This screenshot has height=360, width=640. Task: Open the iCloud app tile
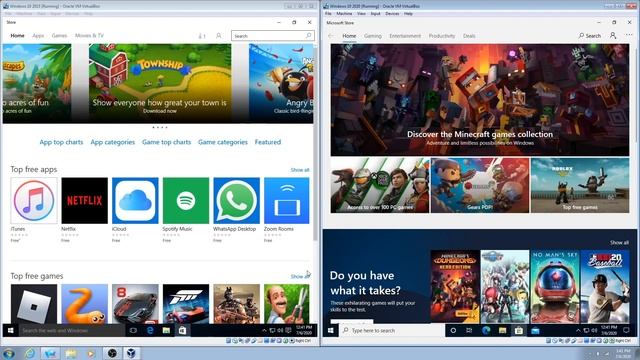coord(135,200)
